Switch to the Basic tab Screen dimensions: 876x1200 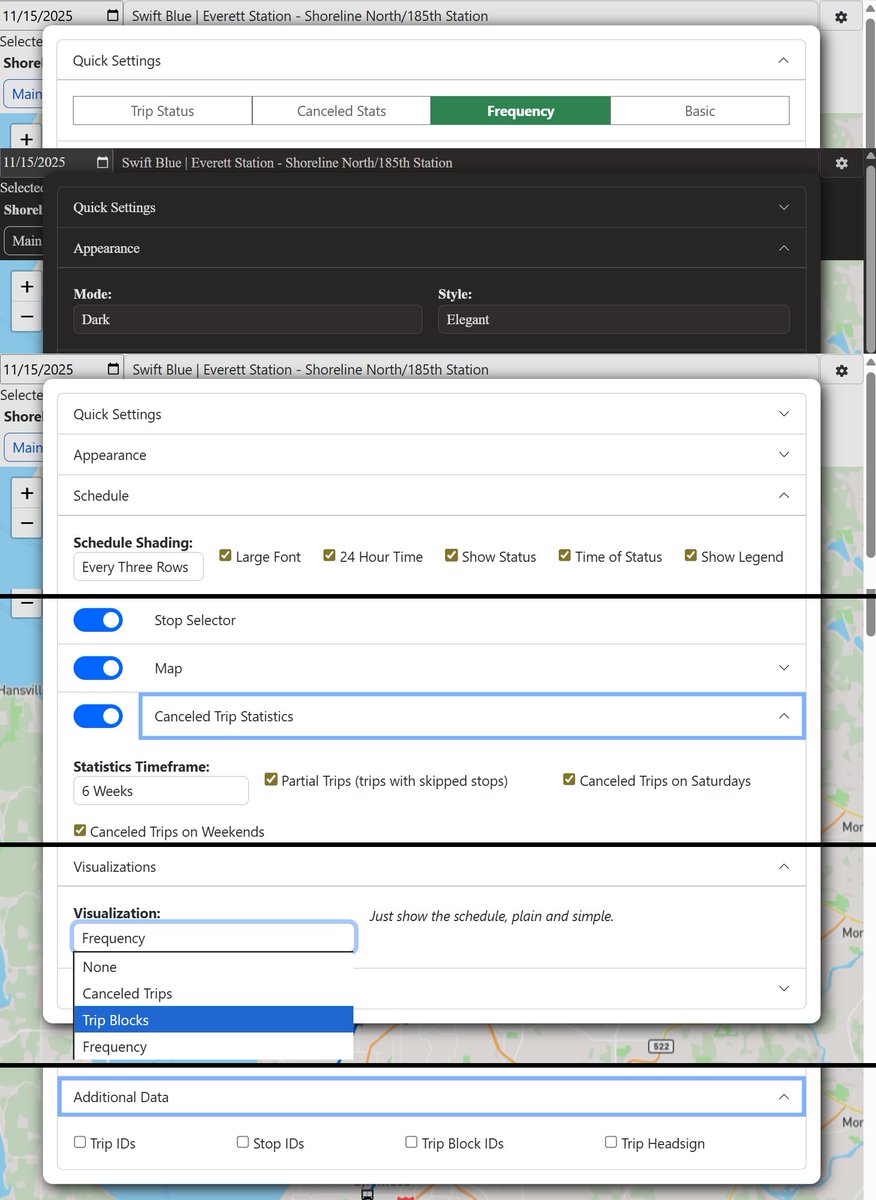[x=700, y=111]
